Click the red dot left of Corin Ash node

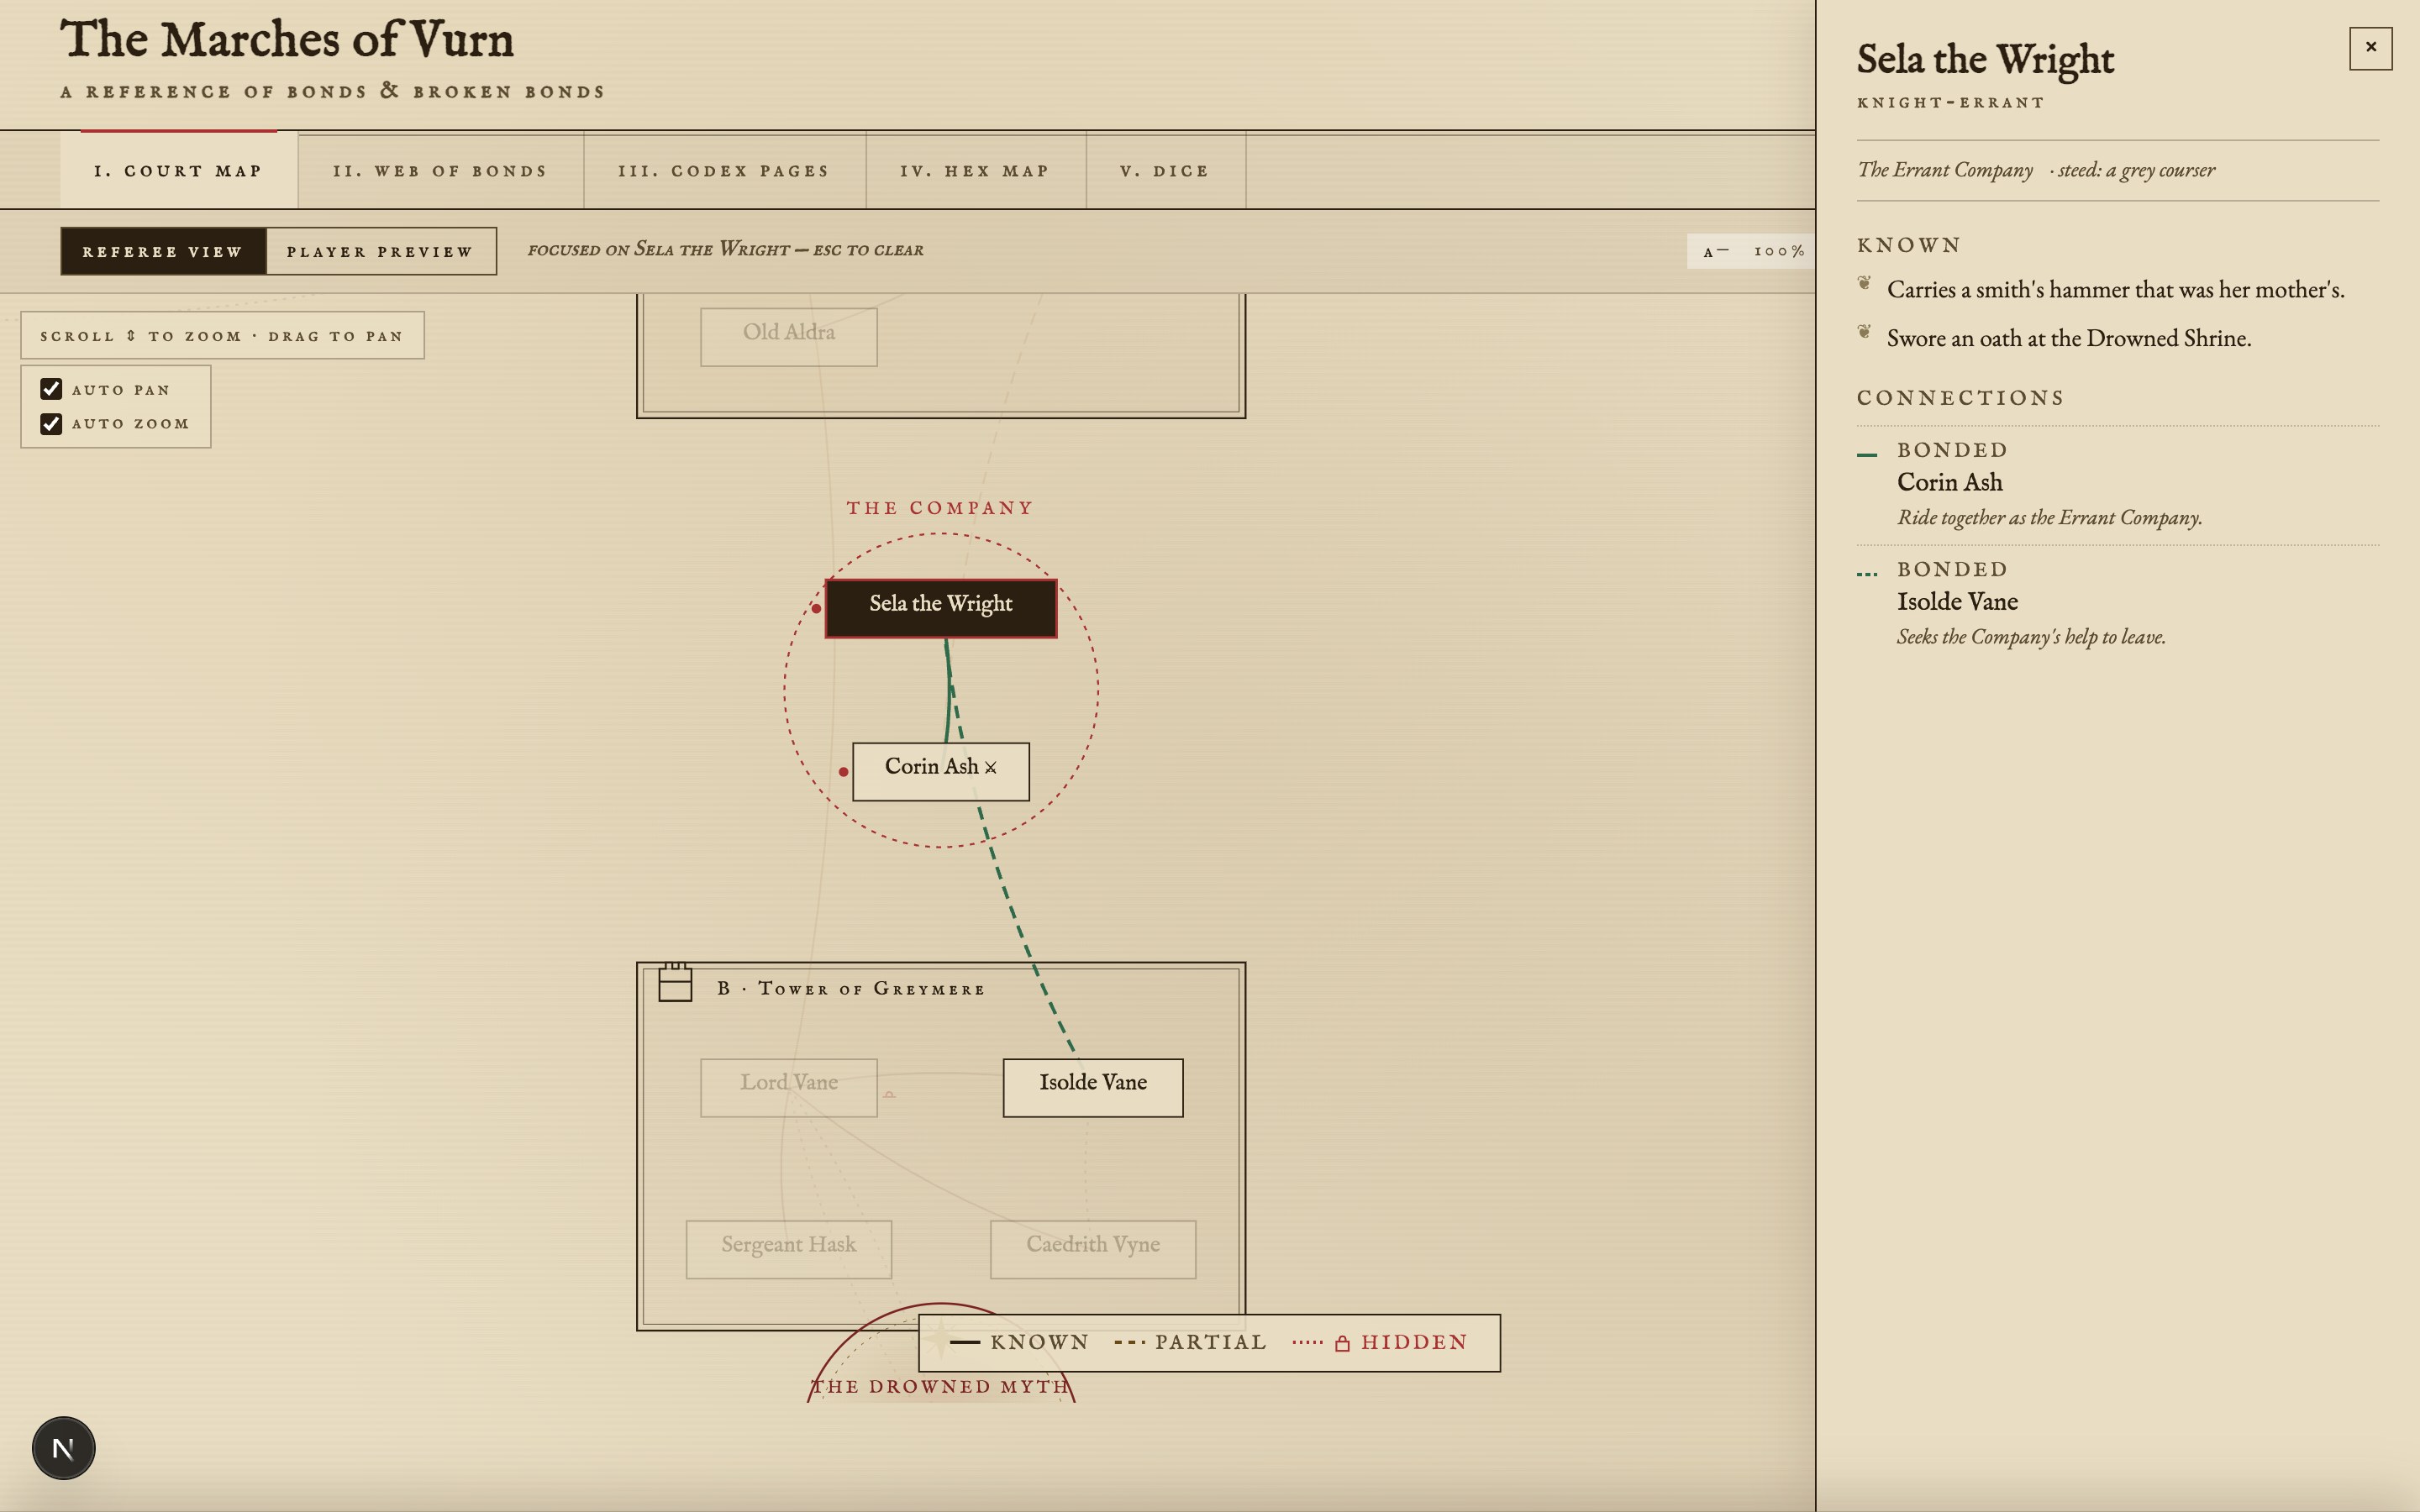(x=844, y=772)
